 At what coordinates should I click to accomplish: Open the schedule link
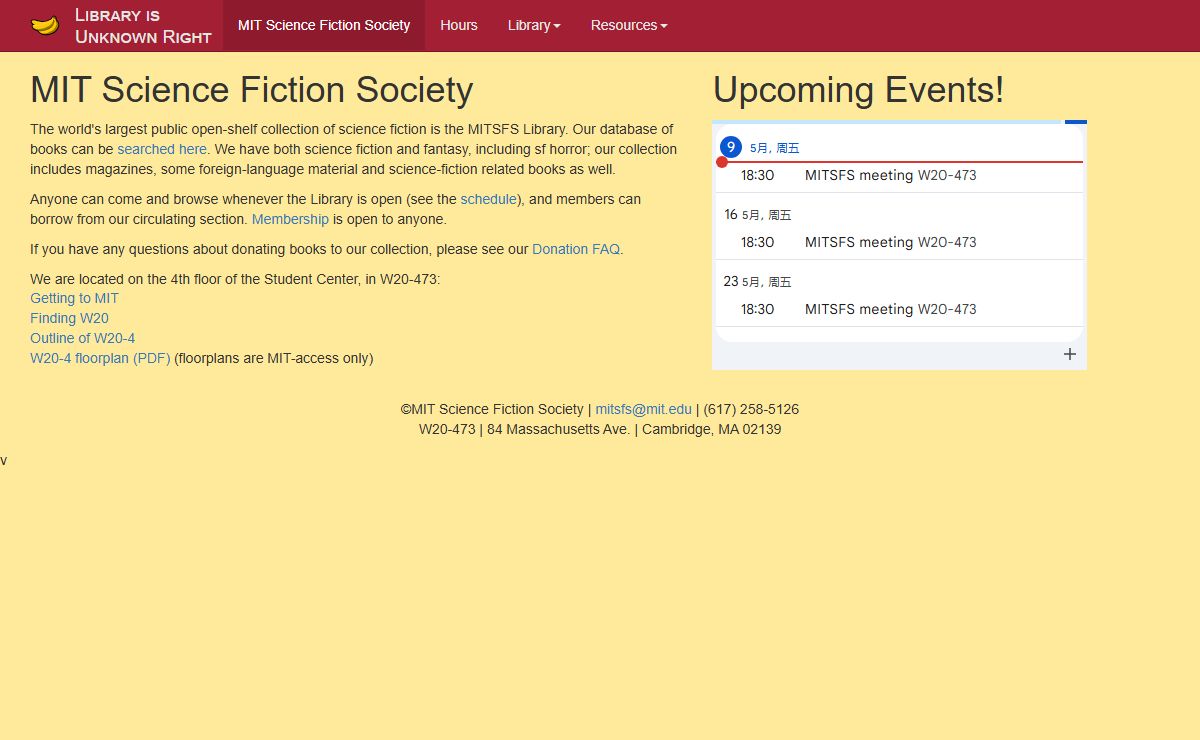(489, 199)
